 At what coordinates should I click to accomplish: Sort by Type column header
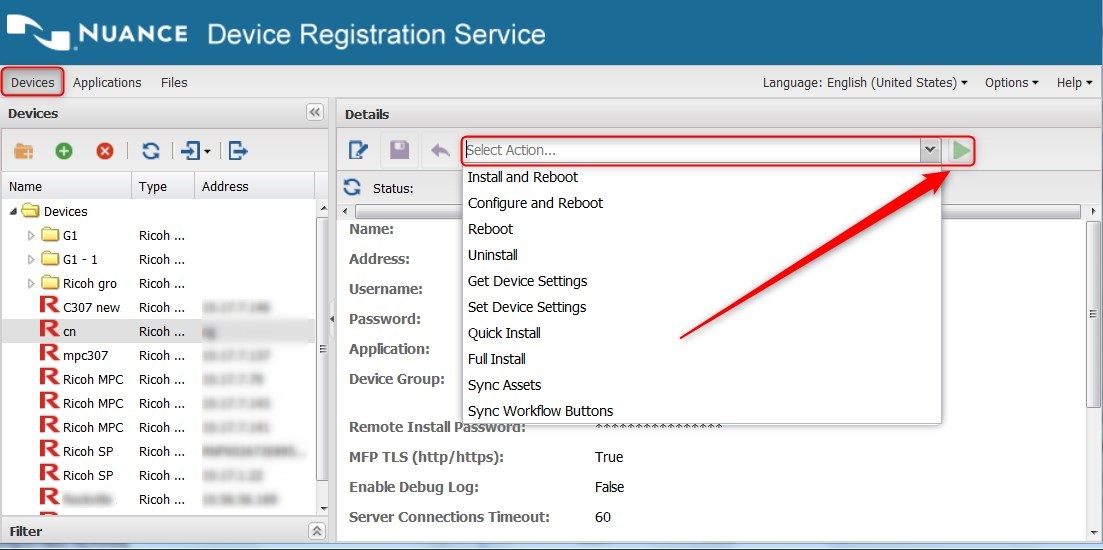tap(163, 186)
